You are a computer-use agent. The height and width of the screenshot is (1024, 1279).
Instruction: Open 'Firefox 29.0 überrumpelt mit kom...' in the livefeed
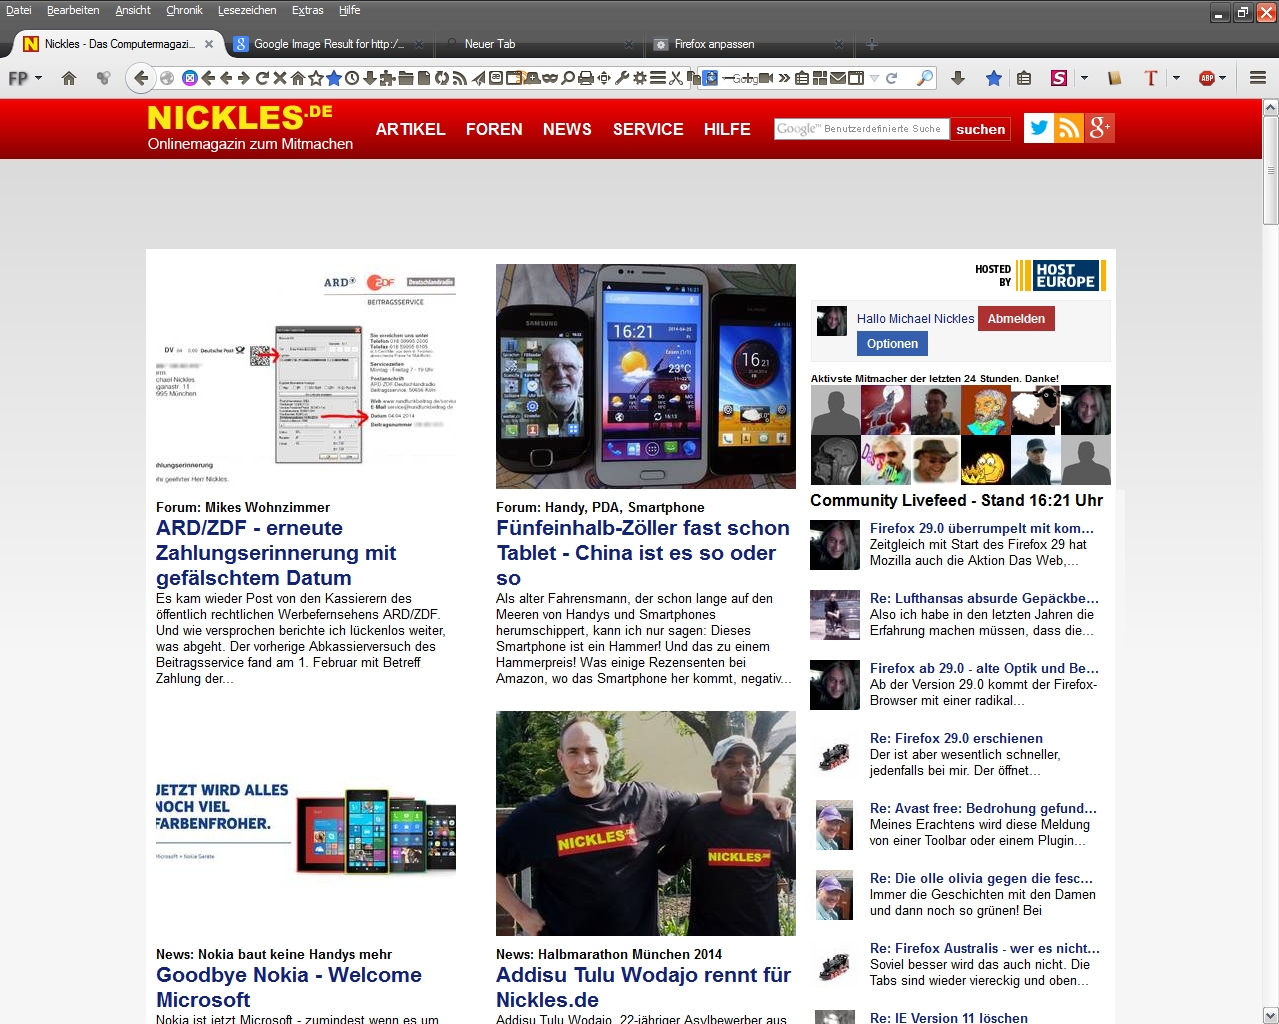[982, 528]
